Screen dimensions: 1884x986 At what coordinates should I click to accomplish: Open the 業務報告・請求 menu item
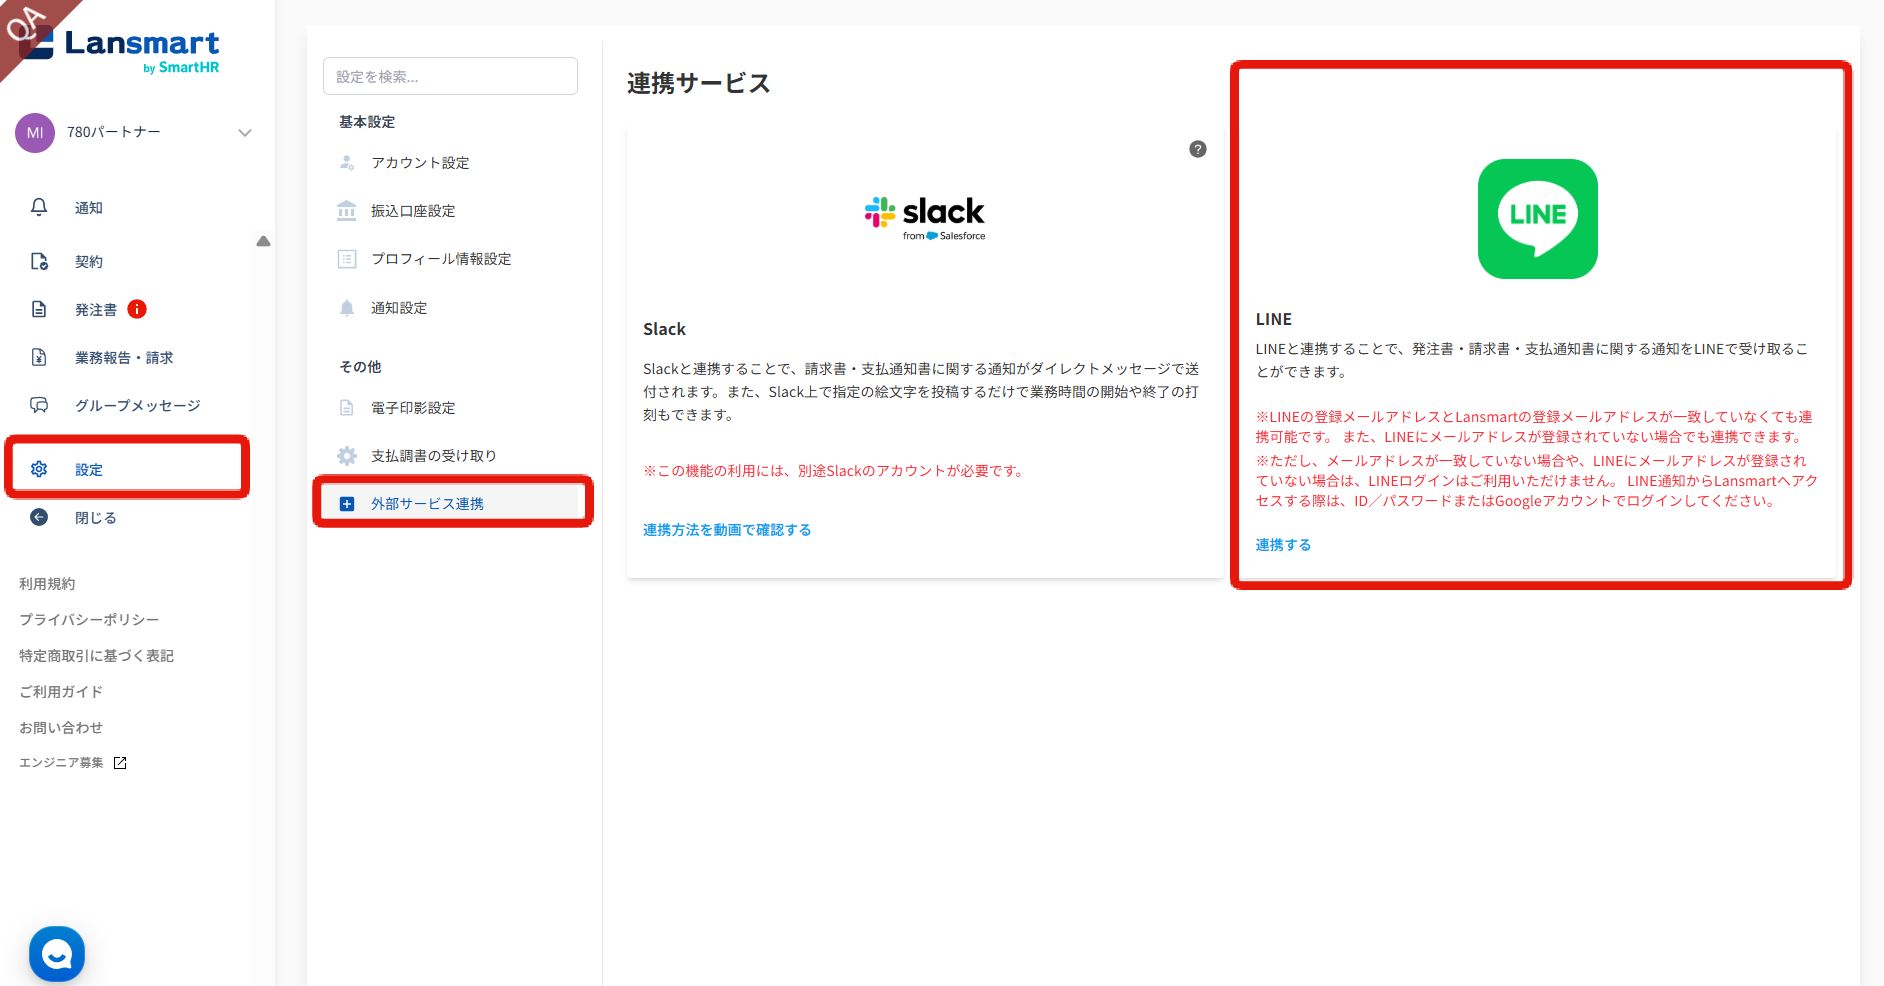[x=124, y=358]
